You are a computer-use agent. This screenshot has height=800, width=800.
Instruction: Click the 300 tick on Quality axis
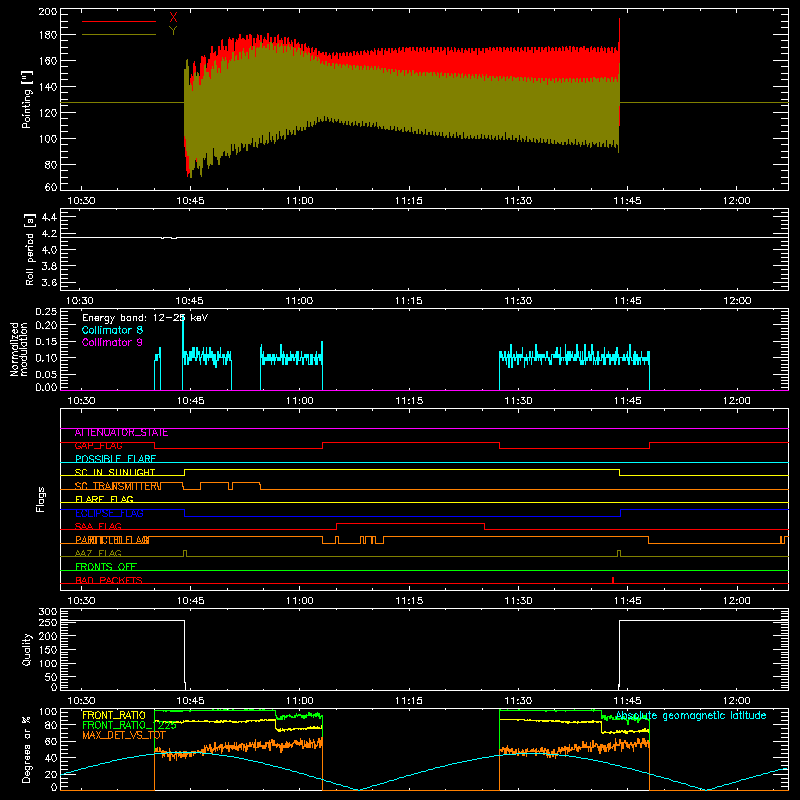click(x=47, y=612)
